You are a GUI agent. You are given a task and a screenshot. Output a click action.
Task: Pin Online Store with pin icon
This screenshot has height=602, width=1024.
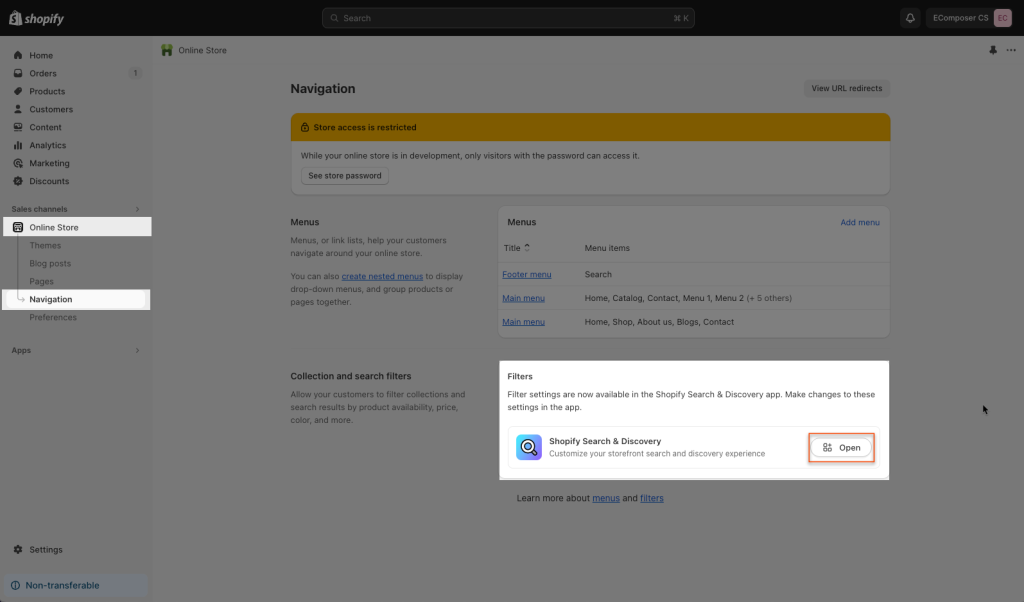coord(993,50)
